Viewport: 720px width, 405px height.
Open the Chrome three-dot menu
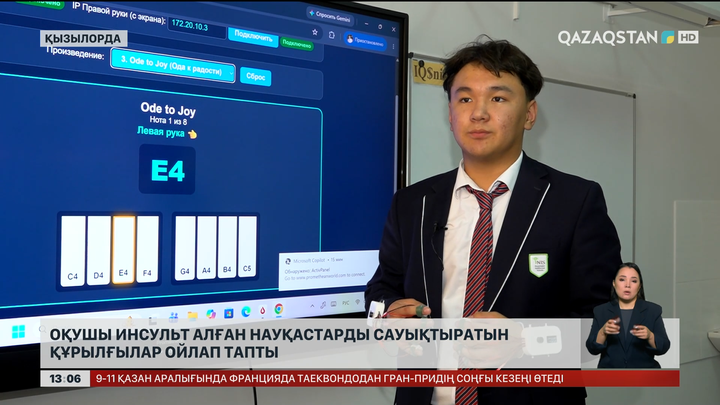coord(394,46)
